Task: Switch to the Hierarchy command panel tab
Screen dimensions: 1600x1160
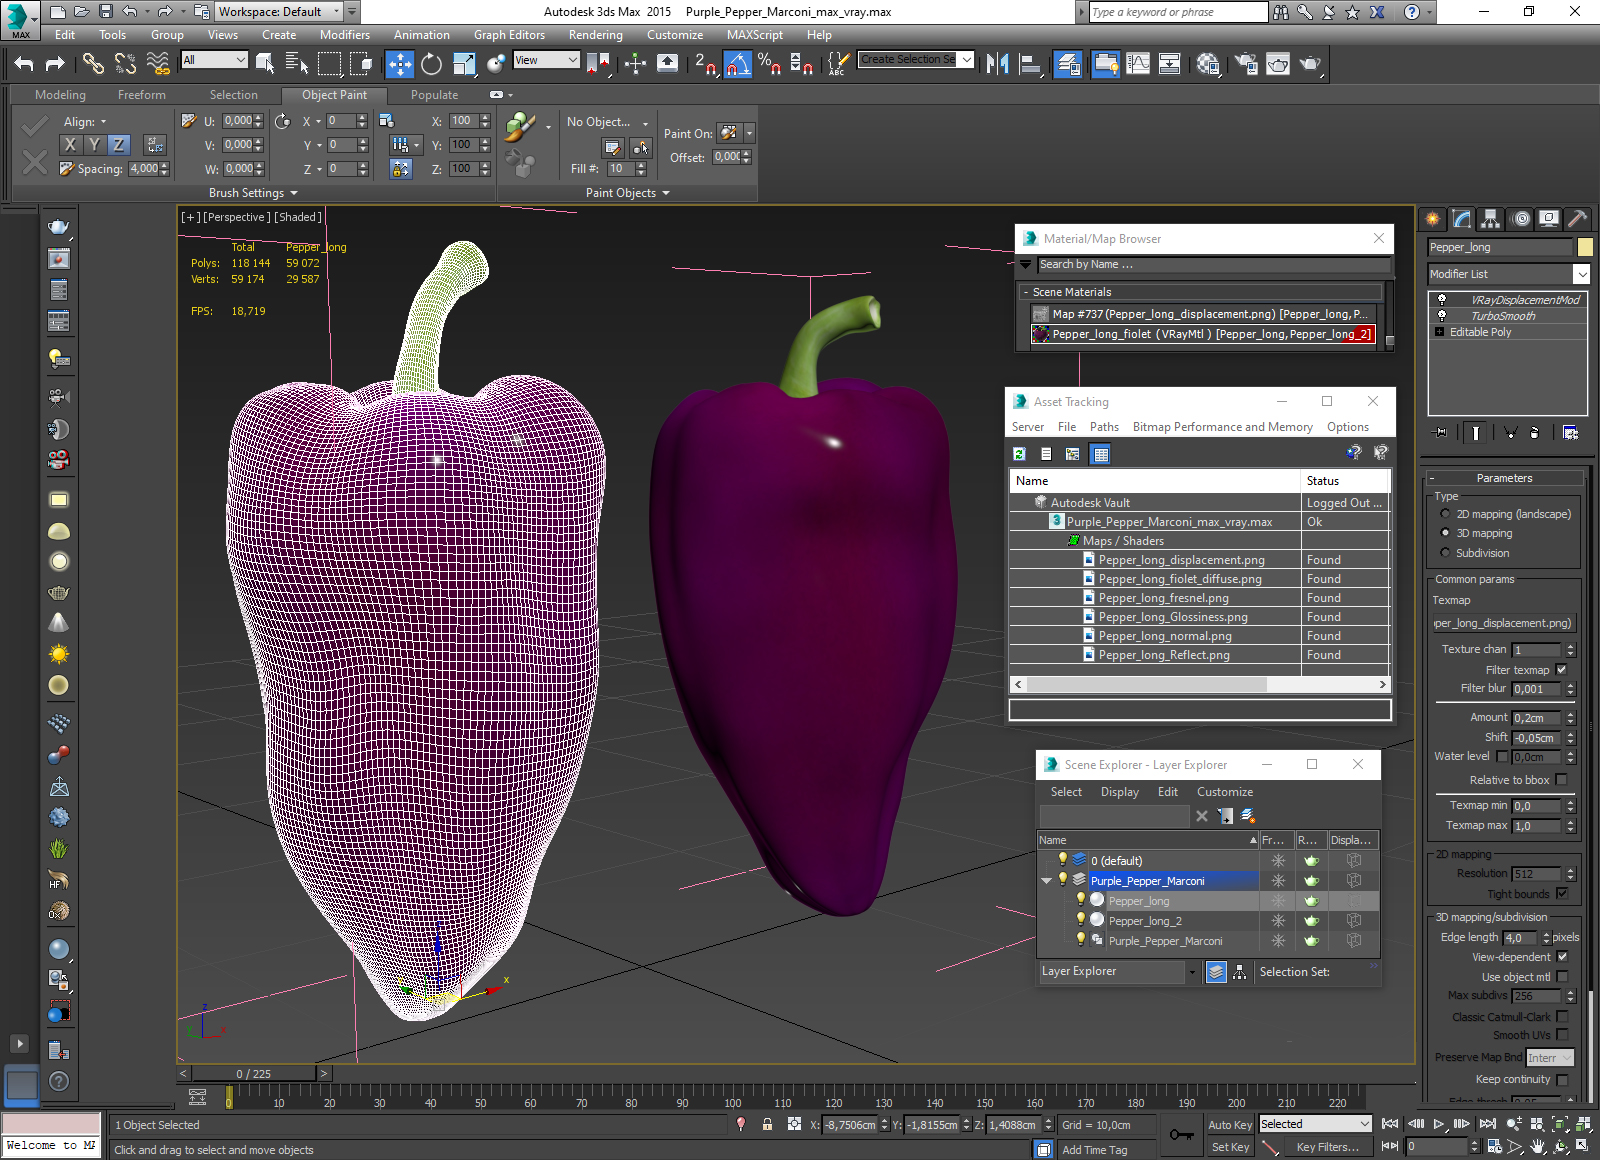Action: (x=1491, y=219)
